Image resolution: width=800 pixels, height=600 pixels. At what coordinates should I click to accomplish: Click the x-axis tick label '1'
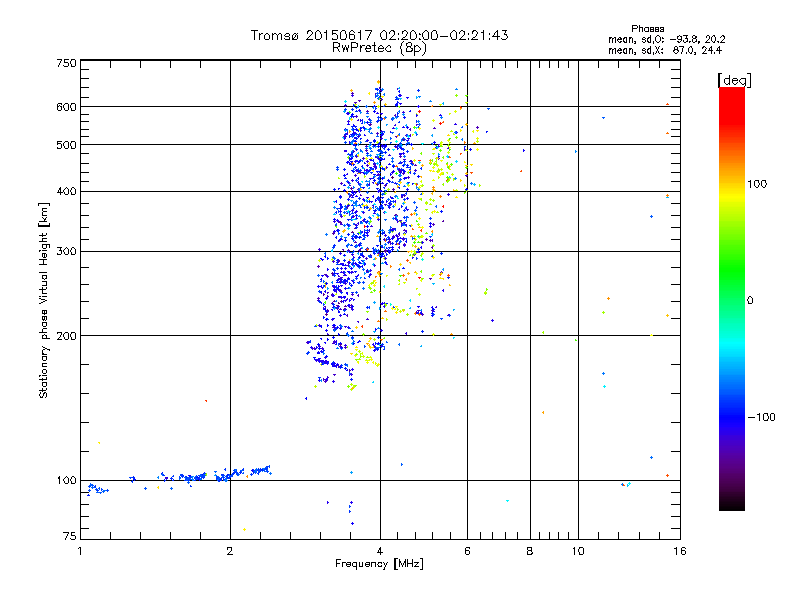point(80,551)
